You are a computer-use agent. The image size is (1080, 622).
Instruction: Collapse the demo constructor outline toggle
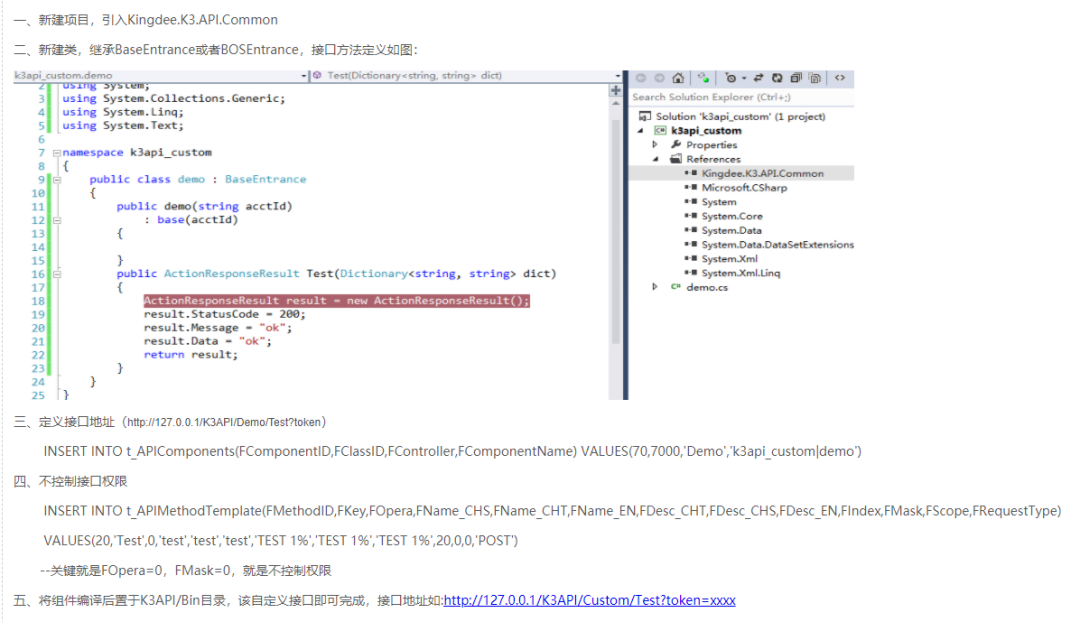click(57, 220)
